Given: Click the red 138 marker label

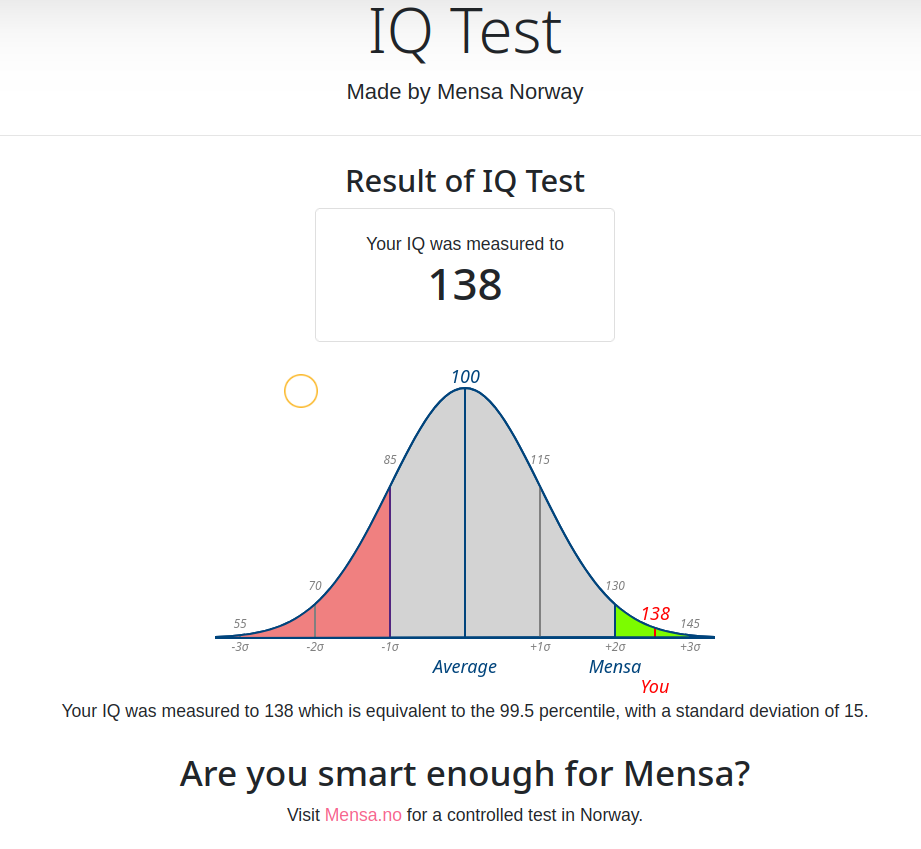Looking at the screenshot, I should pos(656,614).
